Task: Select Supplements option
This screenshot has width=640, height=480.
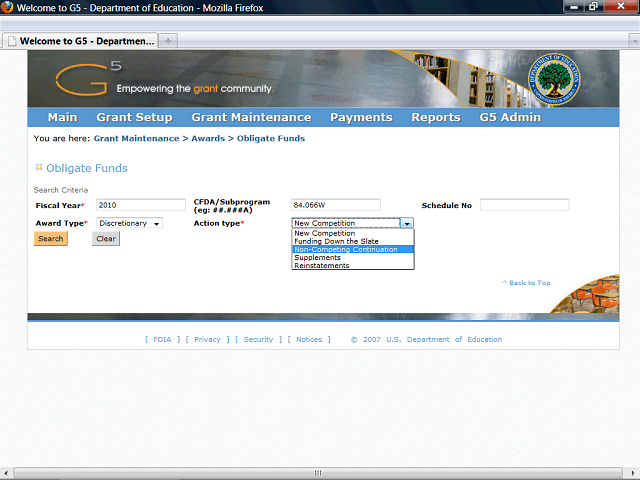Action: tap(353, 258)
